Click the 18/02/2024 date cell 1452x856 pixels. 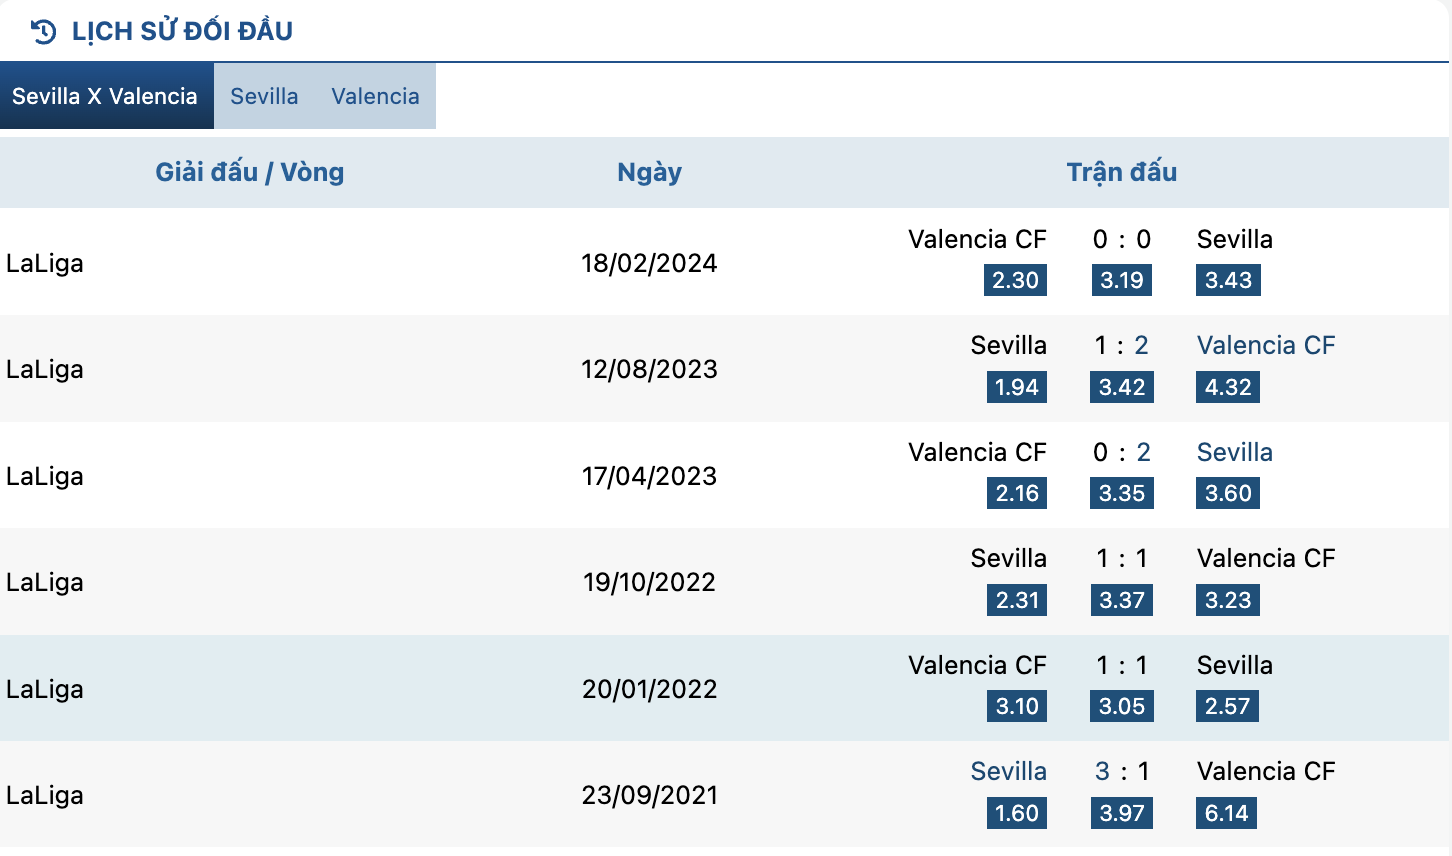click(x=649, y=263)
